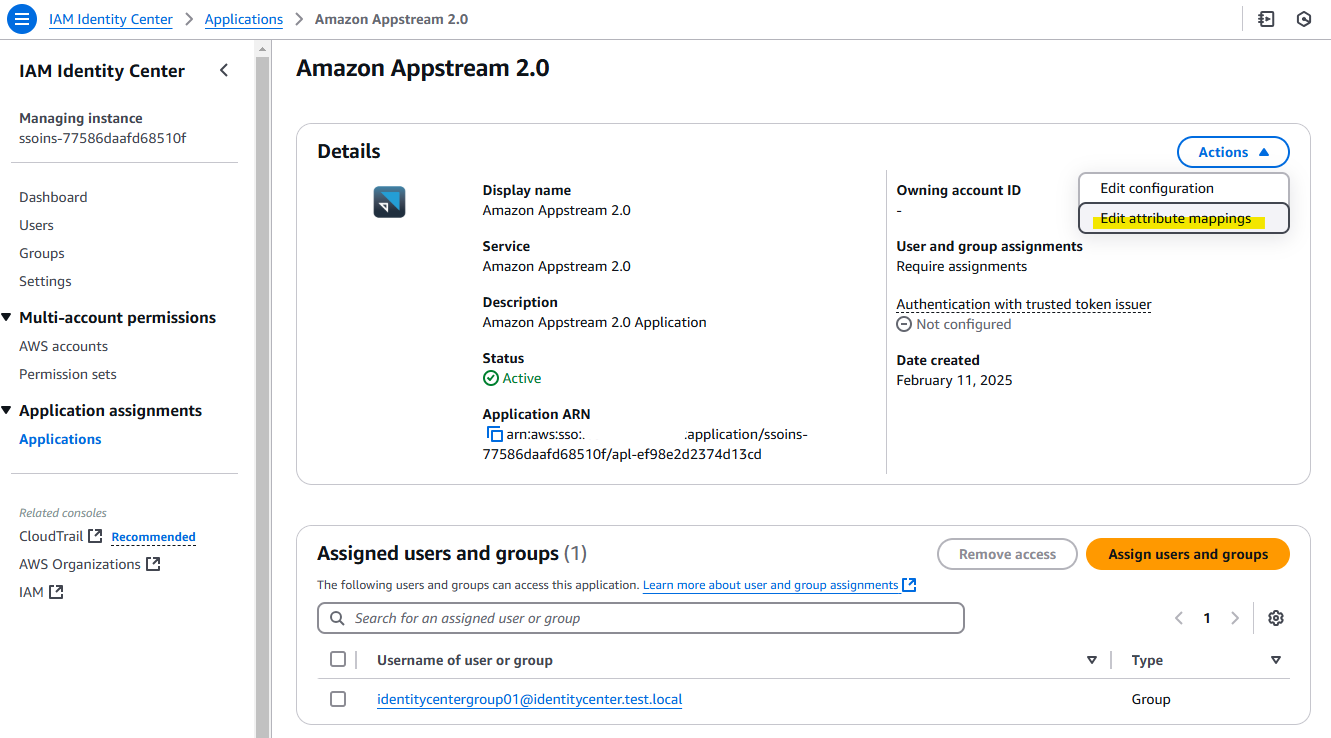The height and width of the screenshot is (738, 1331).
Task: Open table preferences gear icon
Action: tap(1275, 618)
